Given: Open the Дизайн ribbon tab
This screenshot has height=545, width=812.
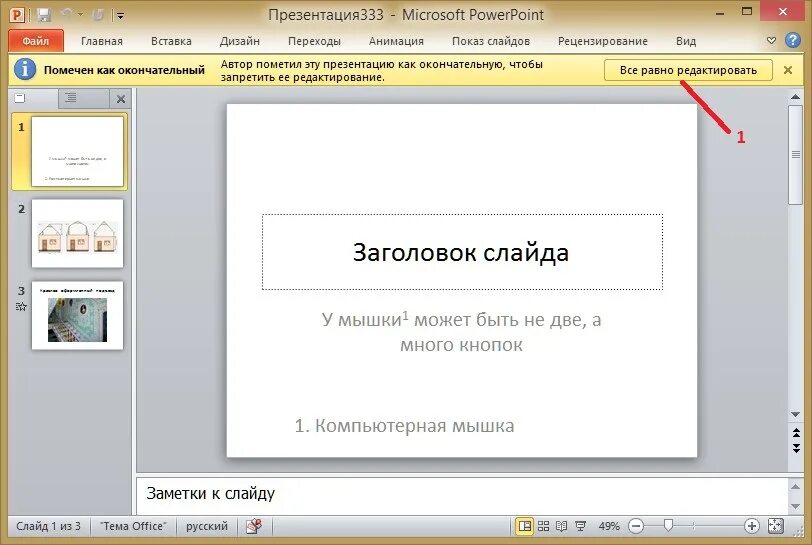Looking at the screenshot, I should (x=240, y=41).
